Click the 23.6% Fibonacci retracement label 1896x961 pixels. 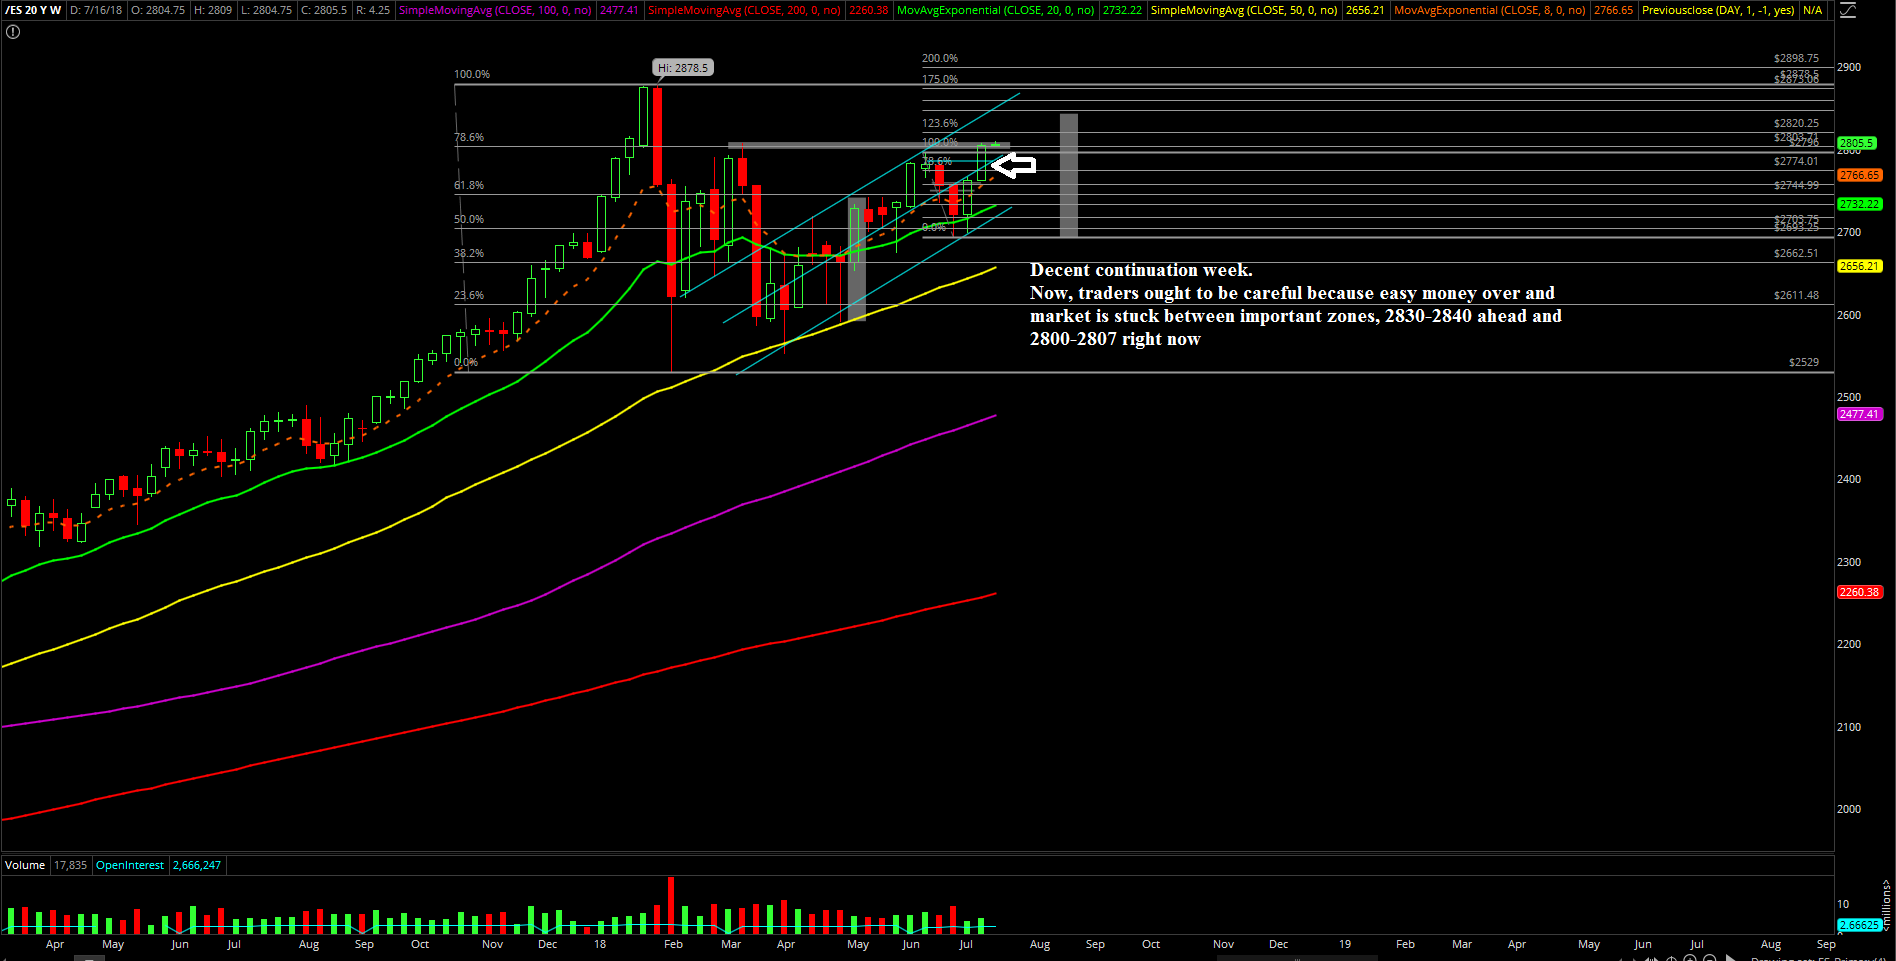point(469,295)
